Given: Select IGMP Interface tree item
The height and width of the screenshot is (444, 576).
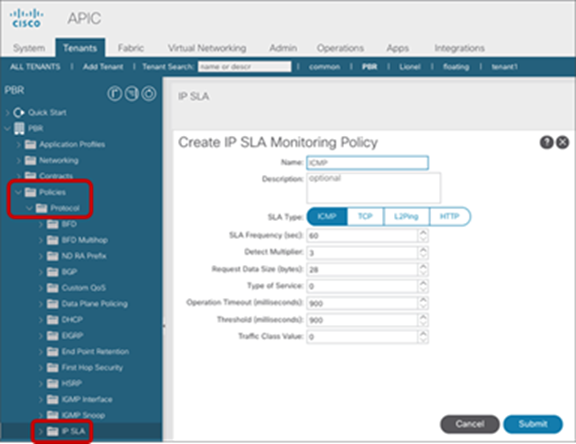Looking at the screenshot, I should [x=87, y=399].
